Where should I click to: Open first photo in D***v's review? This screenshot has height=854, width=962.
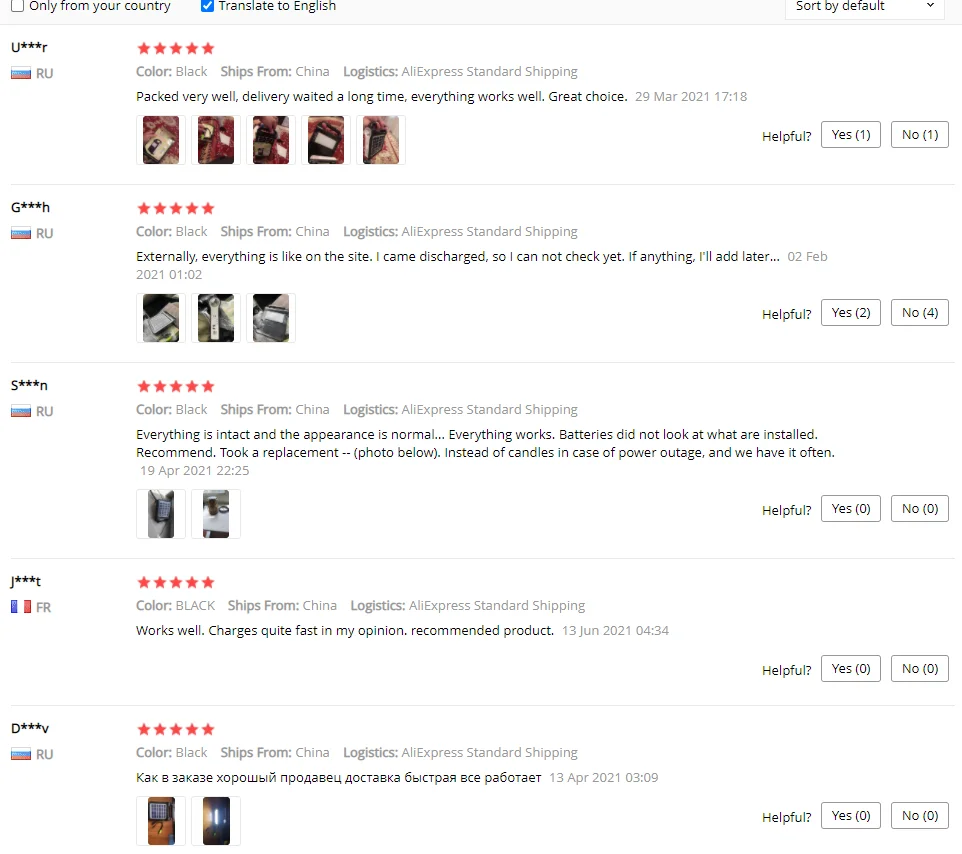point(161,821)
